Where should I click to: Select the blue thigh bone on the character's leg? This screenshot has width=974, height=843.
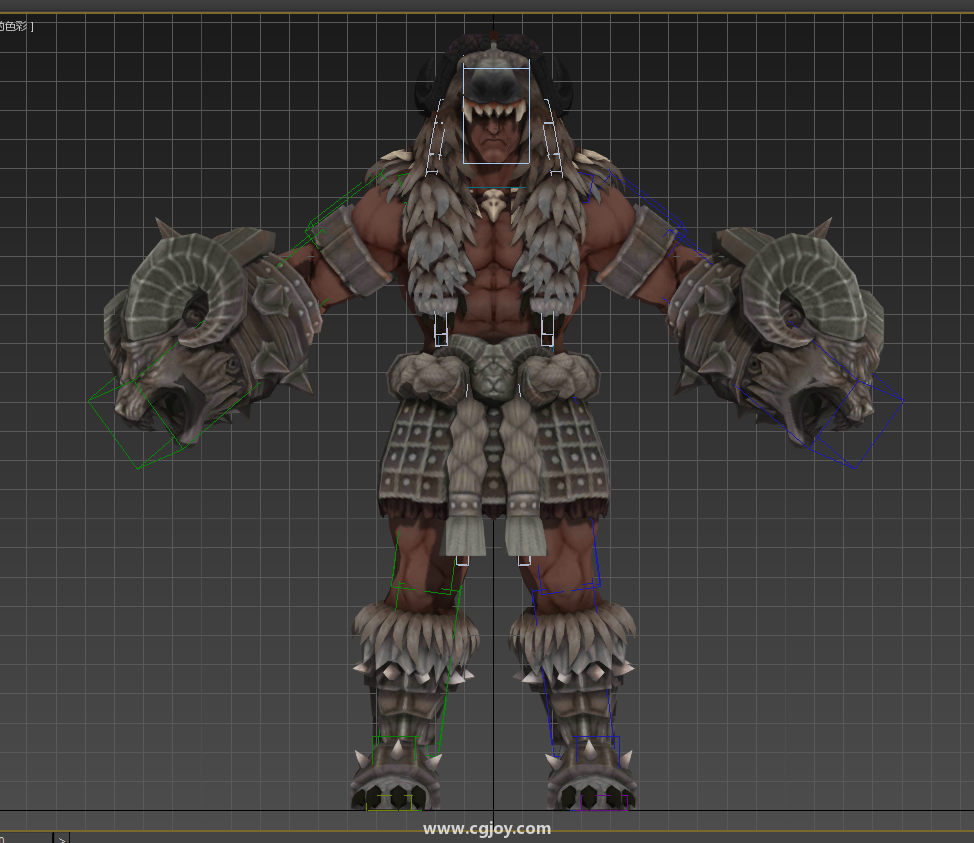click(x=566, y=556)
